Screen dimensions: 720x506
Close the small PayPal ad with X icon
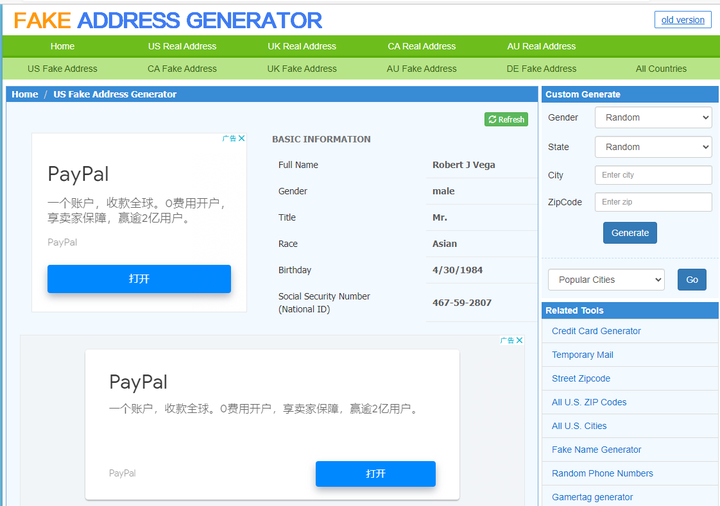tap(242, 138)
